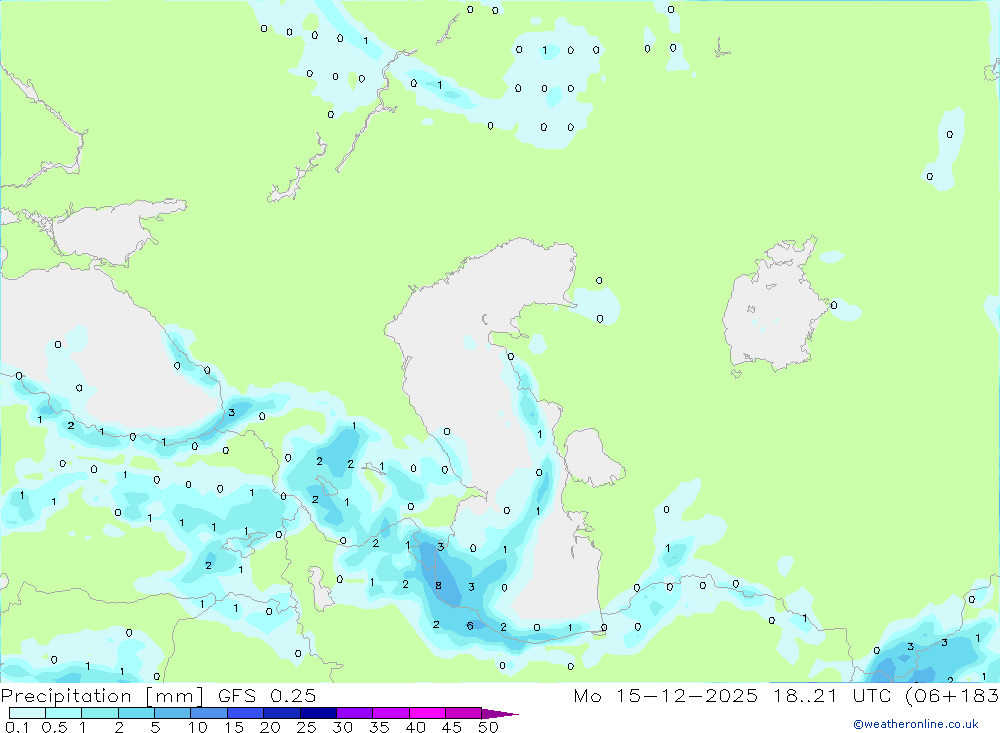Click the legend scale label "30"
This screenshot has height=733, width=1000.
(x=342, y=727)
